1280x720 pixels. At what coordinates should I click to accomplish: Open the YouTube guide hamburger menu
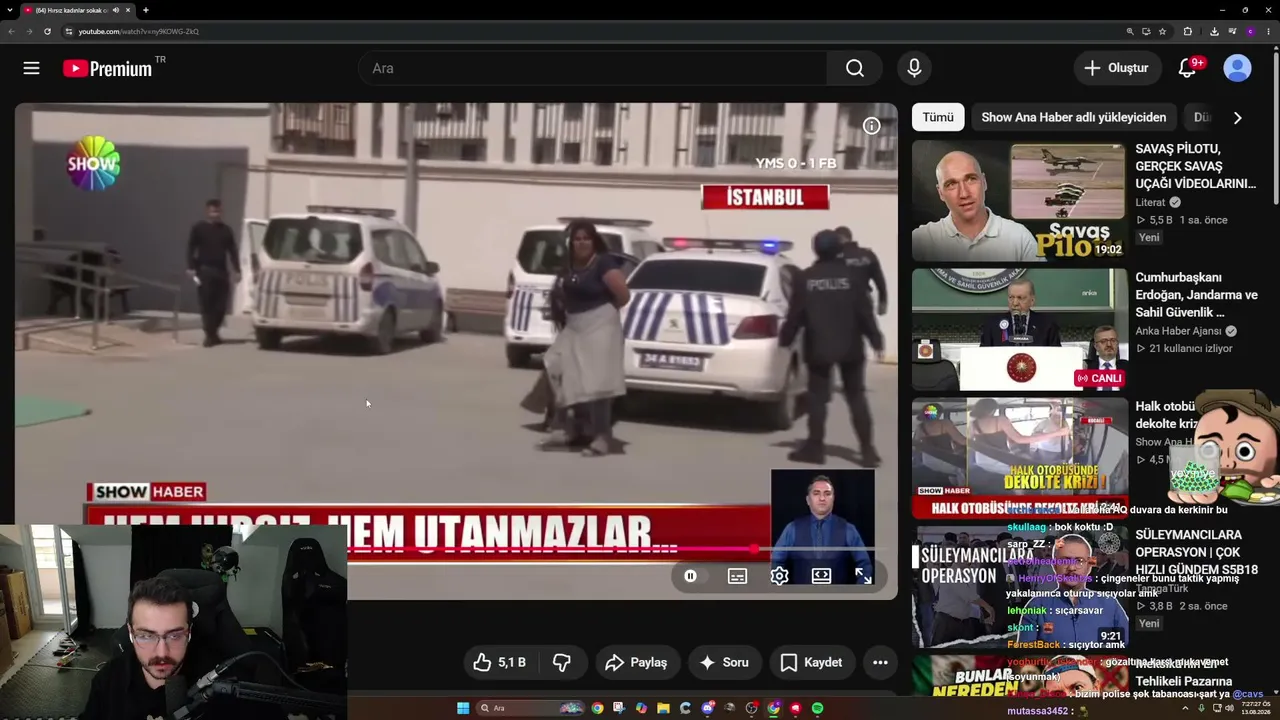[31, 68]
